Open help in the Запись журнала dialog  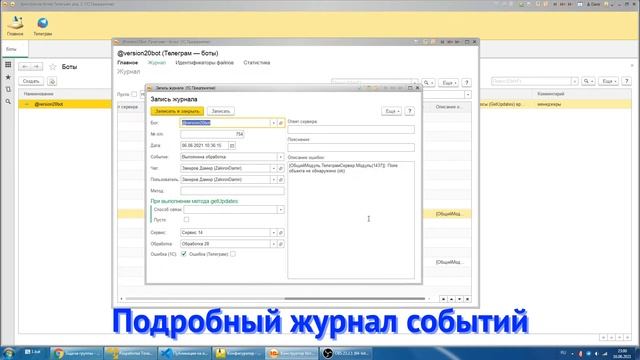pyautogui.click(x=410, y=111)
